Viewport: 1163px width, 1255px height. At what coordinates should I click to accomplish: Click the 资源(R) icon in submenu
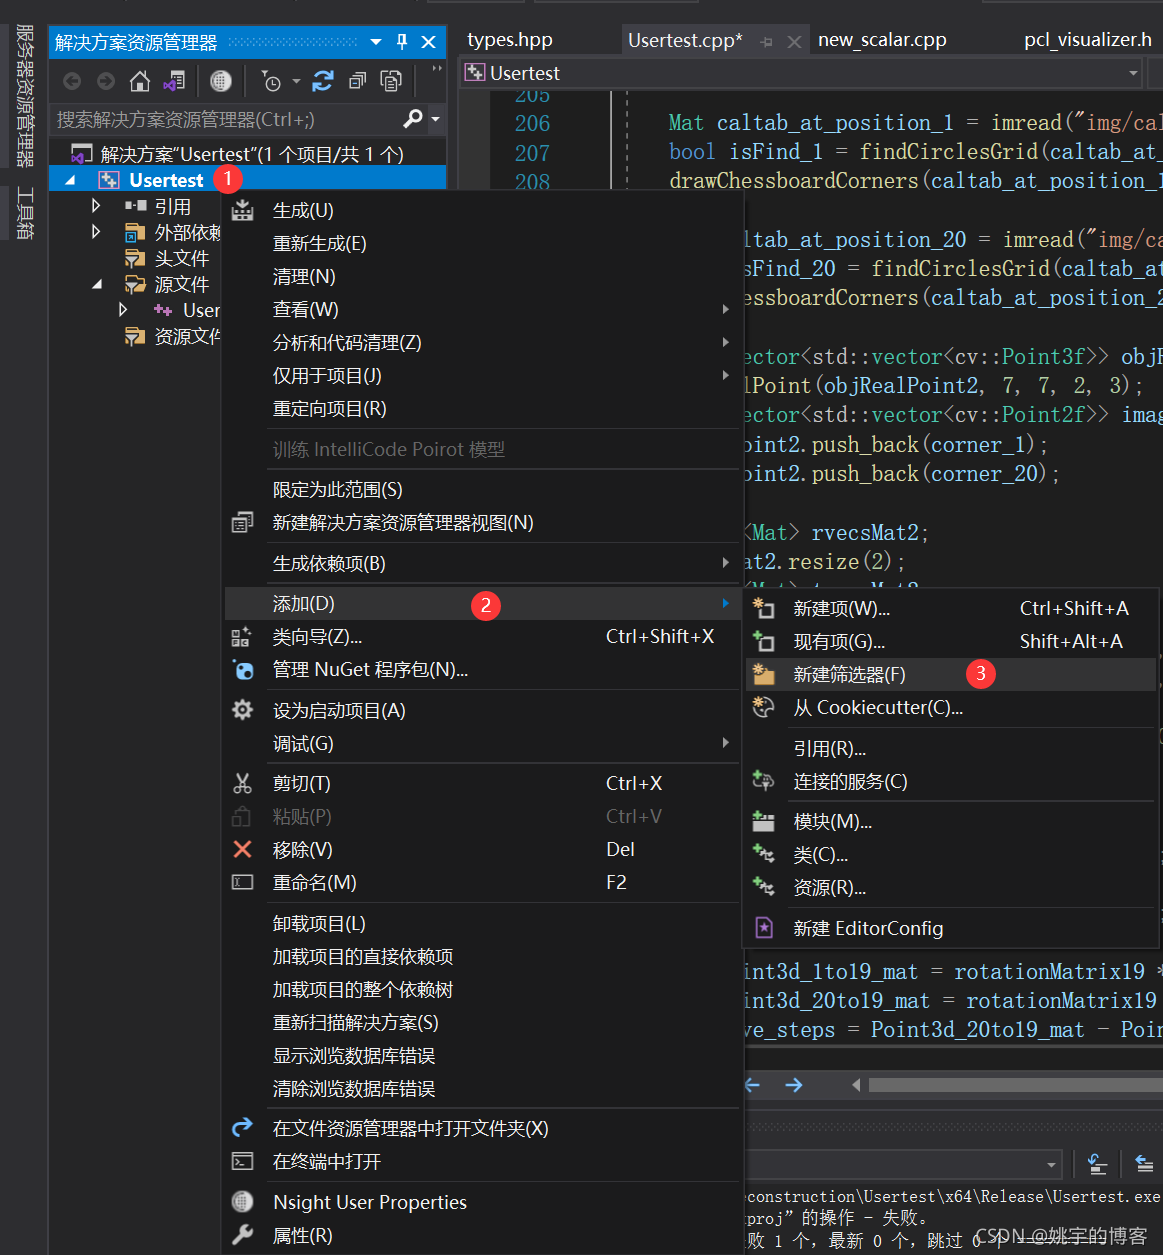click(x=764, y=887)
